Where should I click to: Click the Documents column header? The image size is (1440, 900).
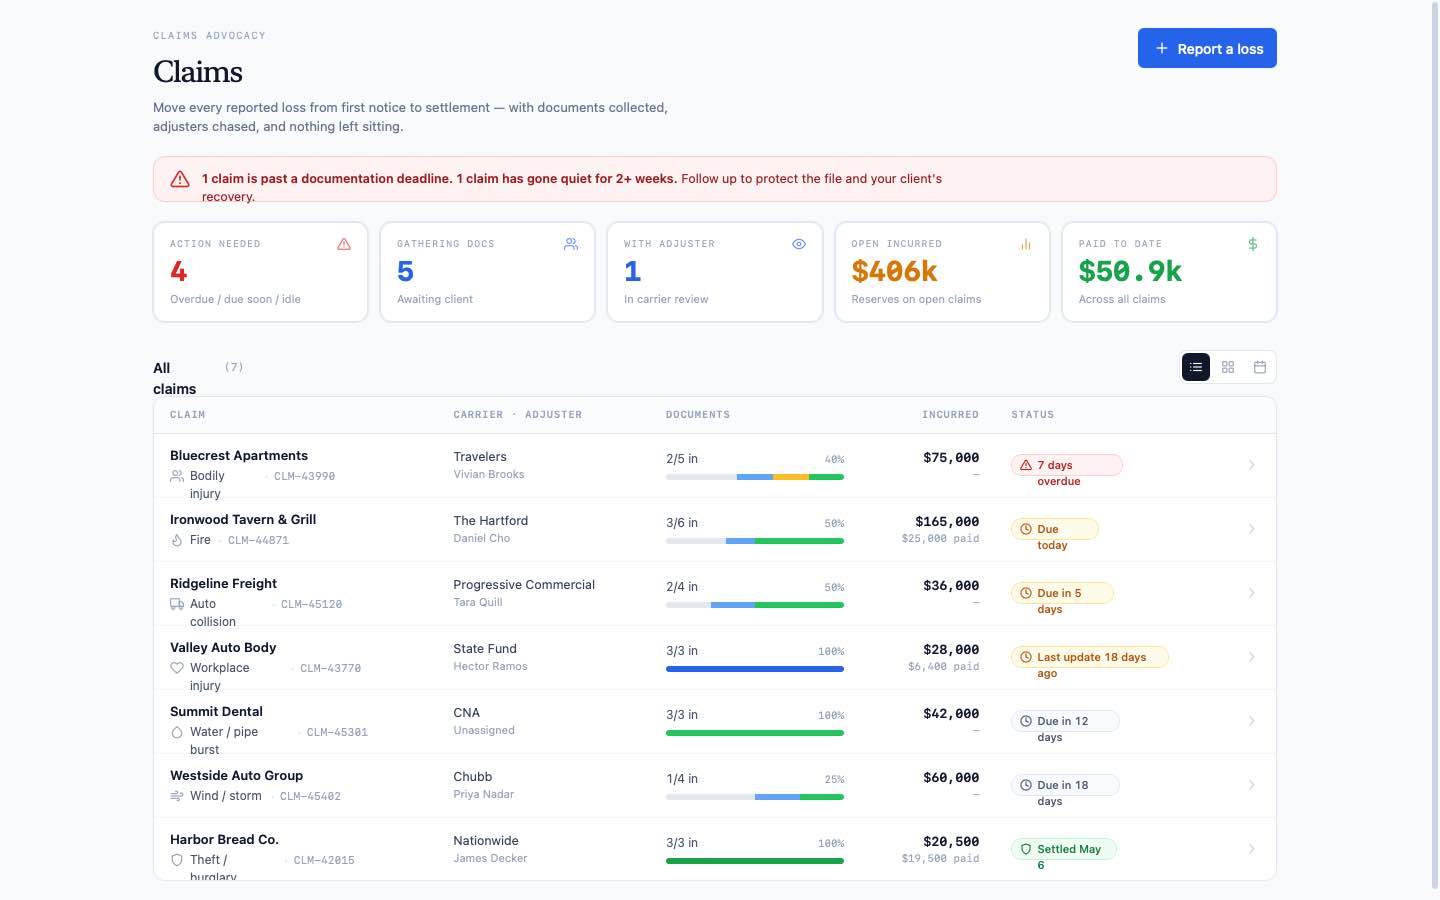(698, 415)
